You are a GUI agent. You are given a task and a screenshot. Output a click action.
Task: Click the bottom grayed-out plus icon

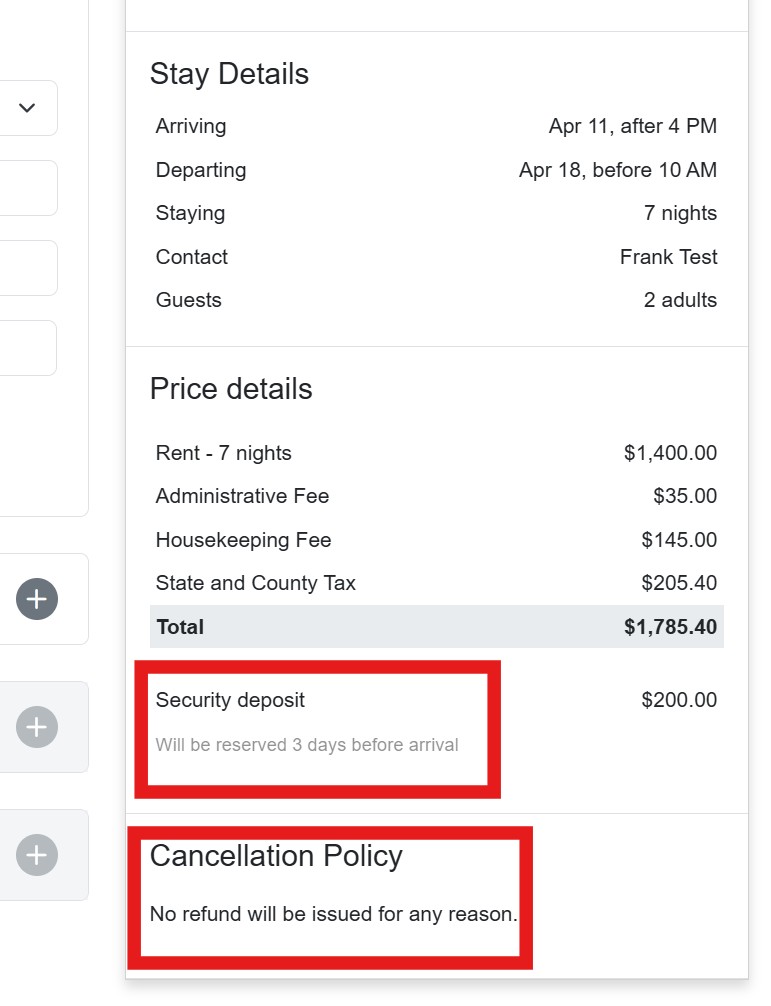(37, 855)
